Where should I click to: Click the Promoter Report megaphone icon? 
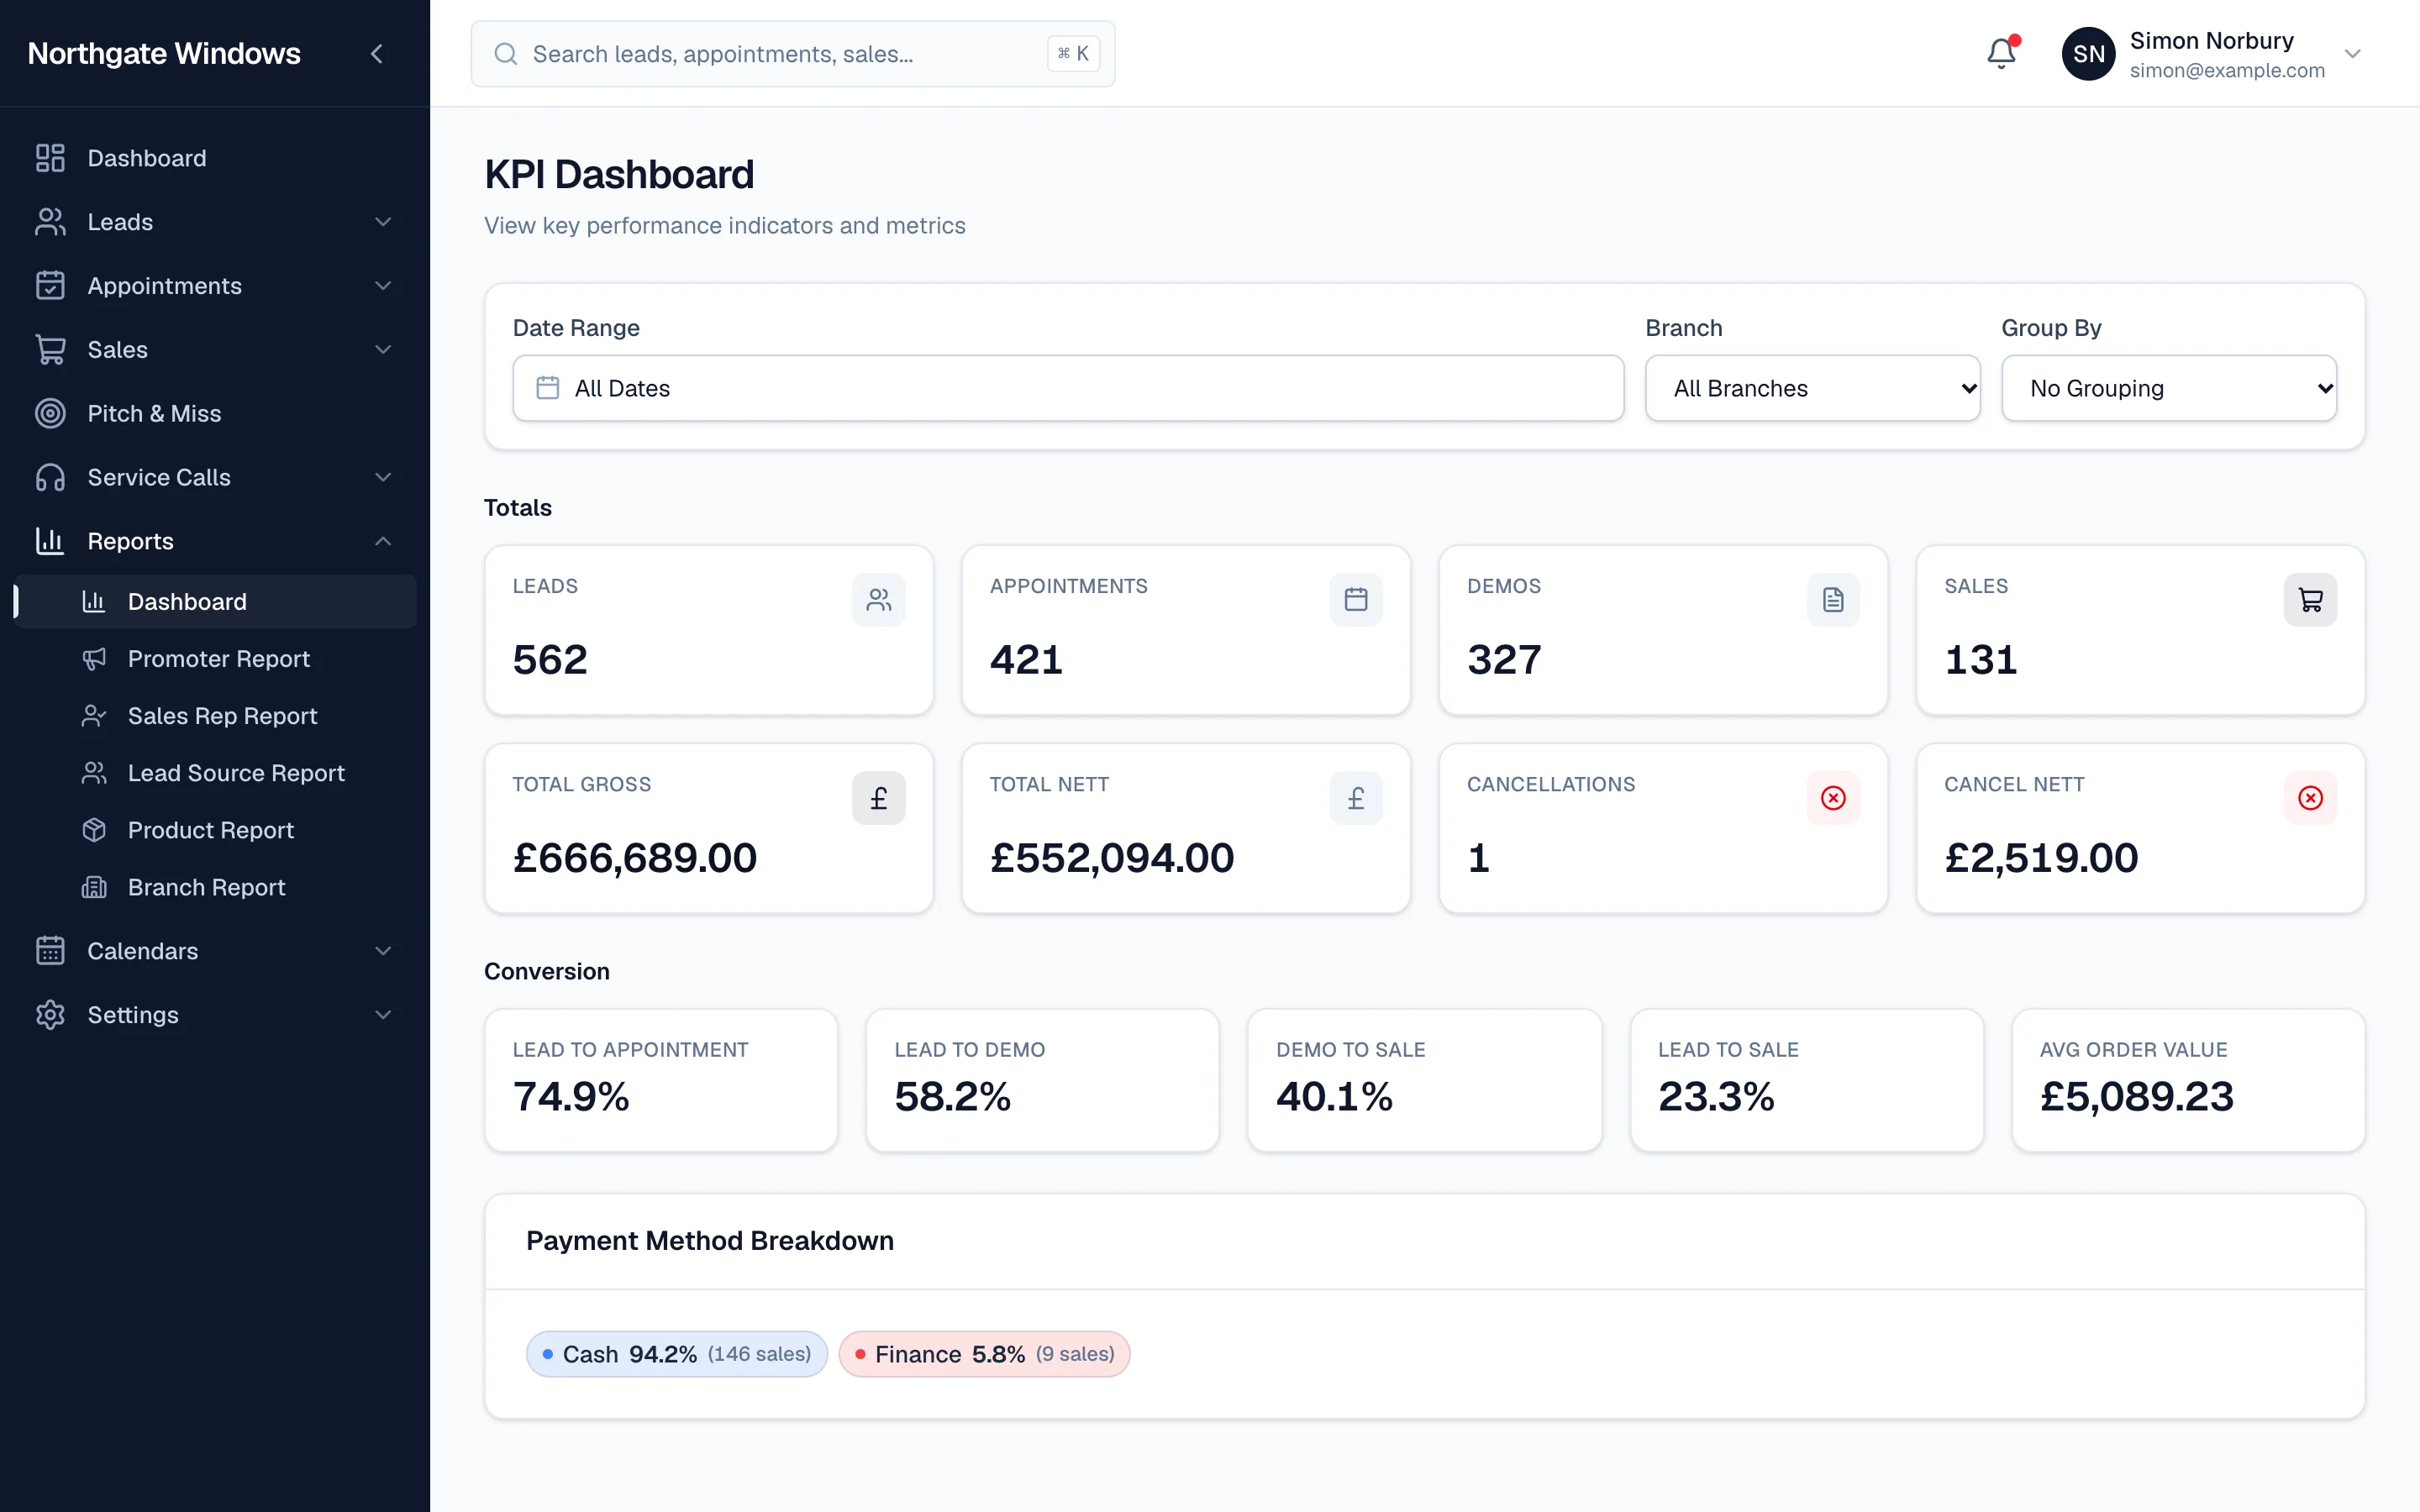pos(94,659)
